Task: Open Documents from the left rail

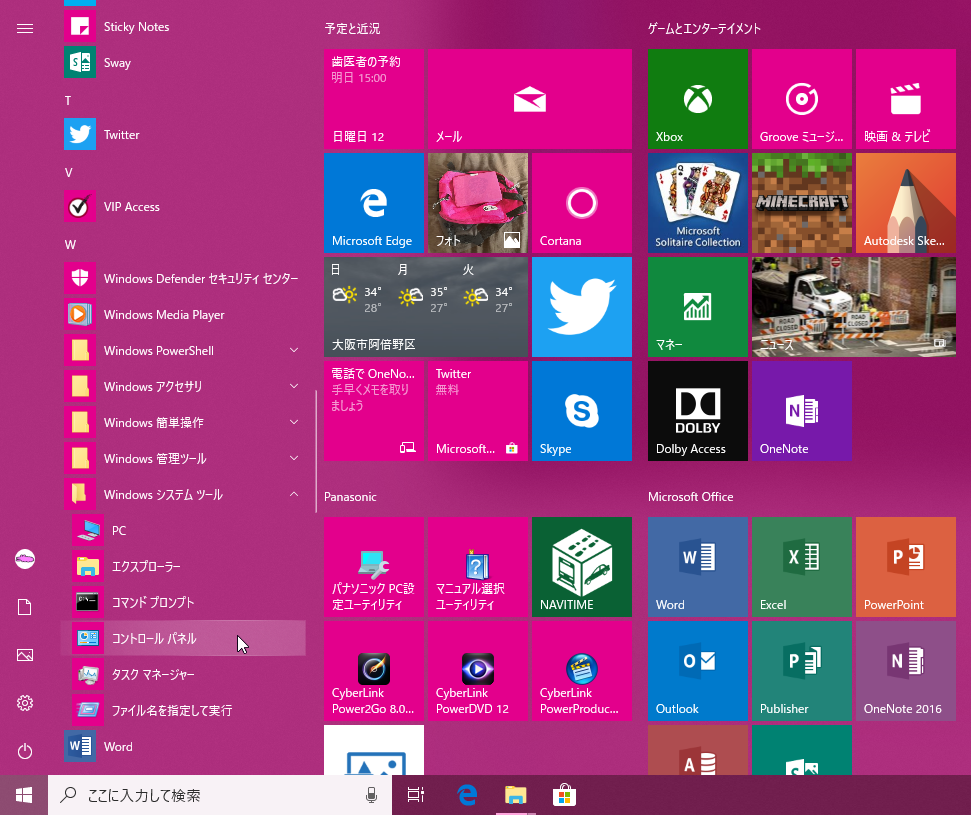Action: 25,607
